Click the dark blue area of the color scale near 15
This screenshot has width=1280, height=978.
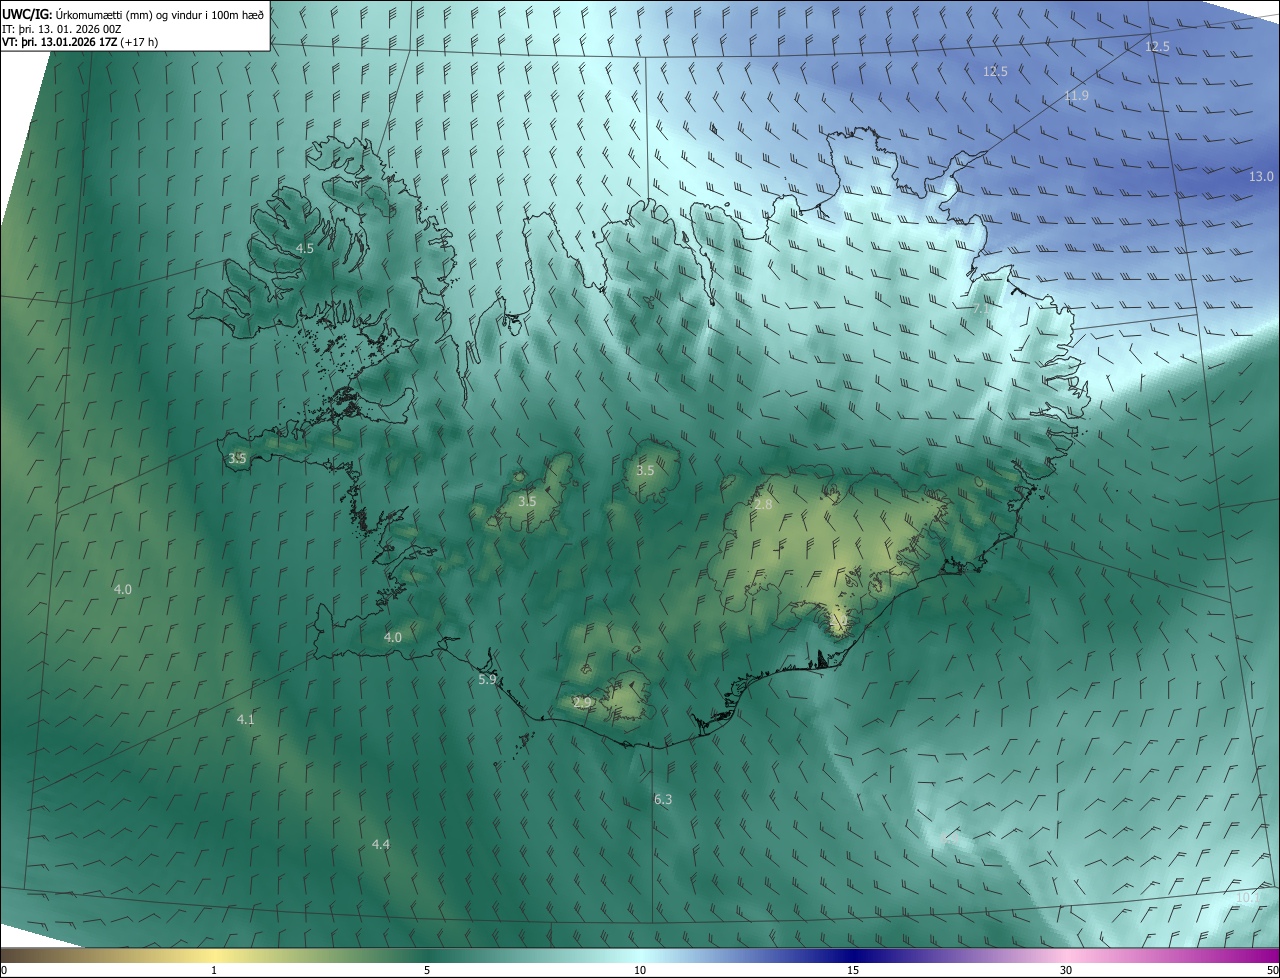click(853, 955)
